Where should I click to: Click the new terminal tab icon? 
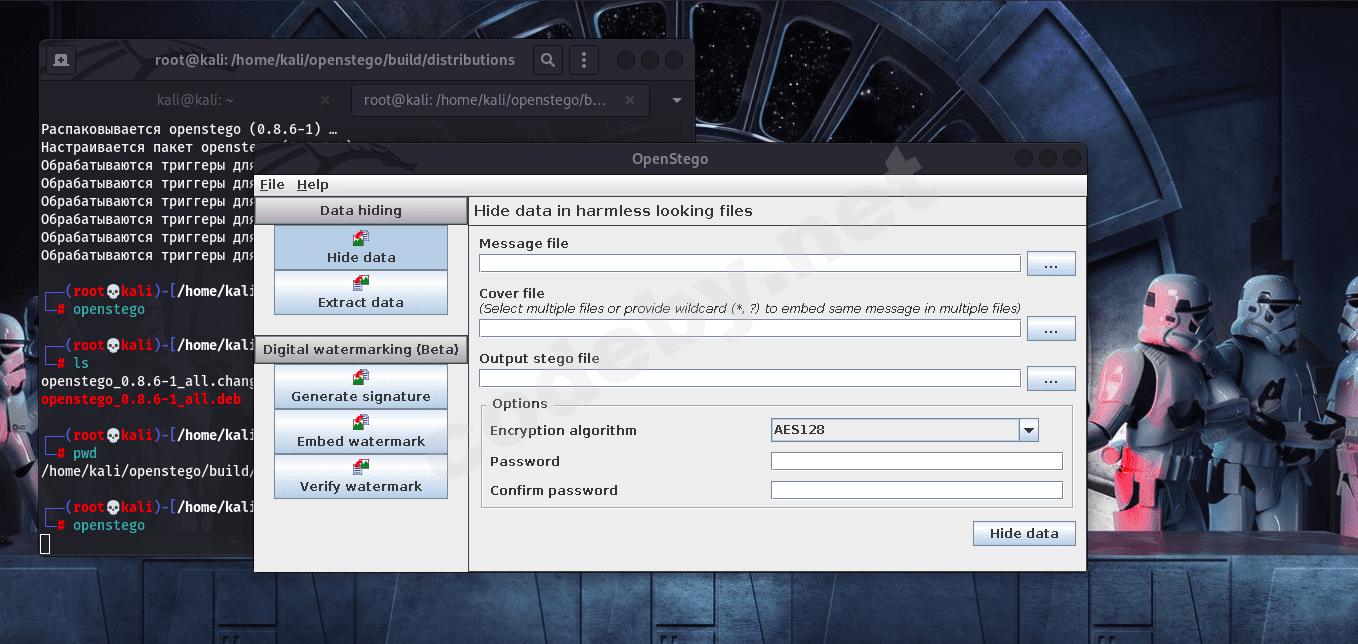tap(61, 60)
